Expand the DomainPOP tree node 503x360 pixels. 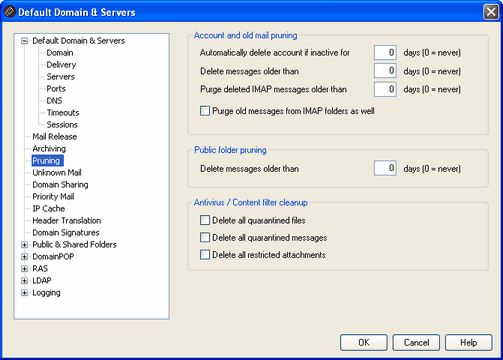tap(24, 257)
